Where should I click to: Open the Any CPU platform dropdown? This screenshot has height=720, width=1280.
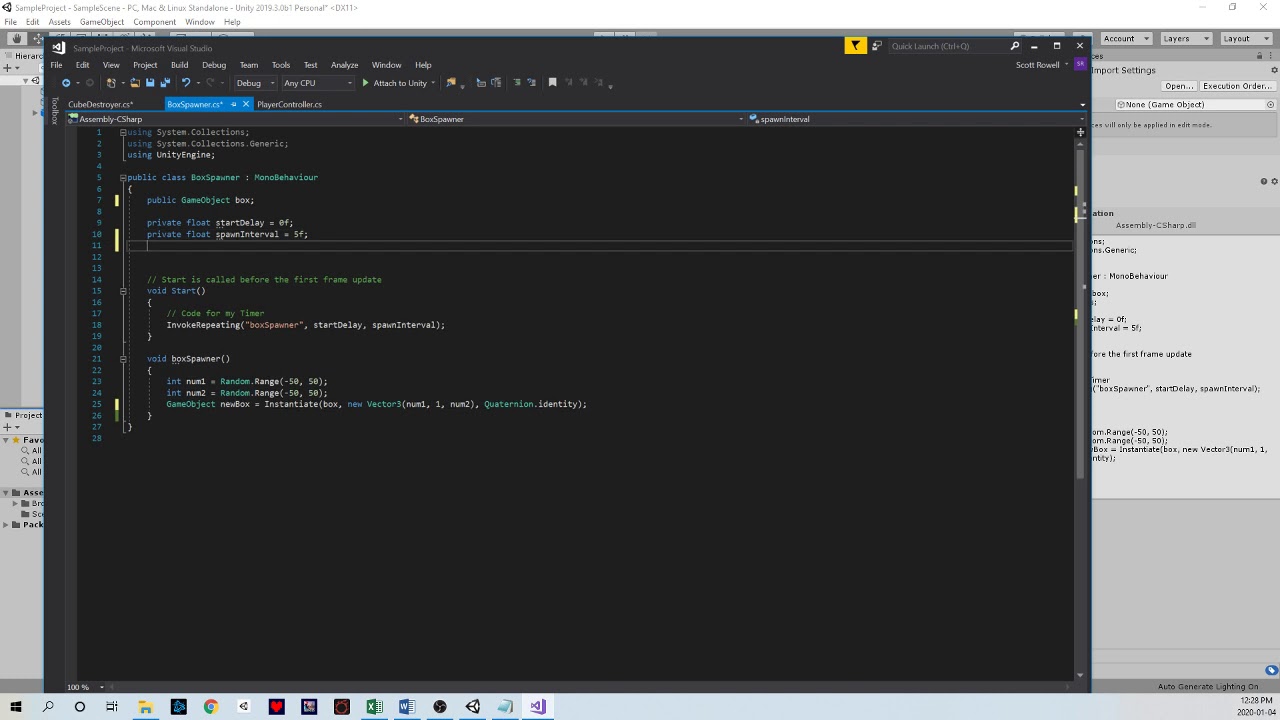tap(317, 83)
